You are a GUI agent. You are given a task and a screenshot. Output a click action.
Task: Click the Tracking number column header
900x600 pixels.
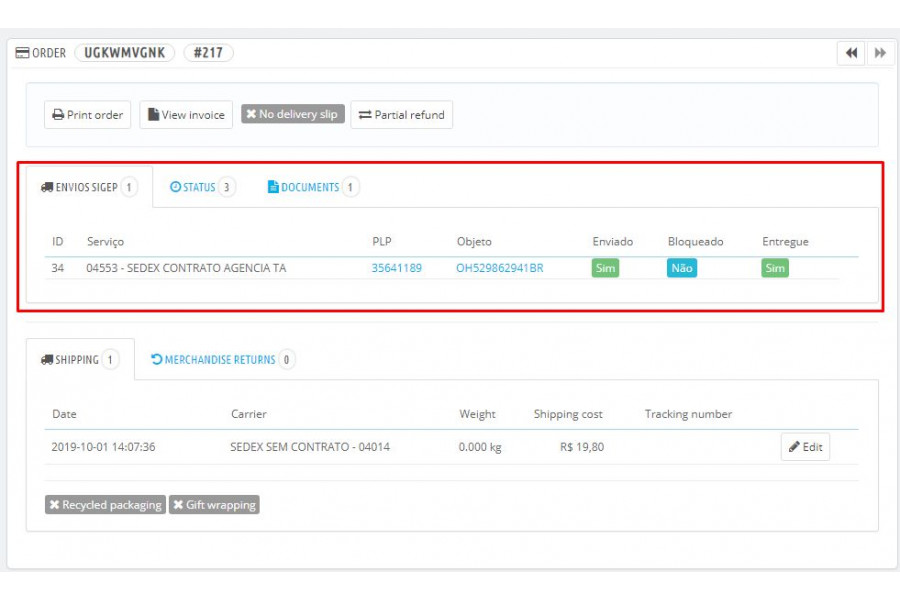pos(688,414)
